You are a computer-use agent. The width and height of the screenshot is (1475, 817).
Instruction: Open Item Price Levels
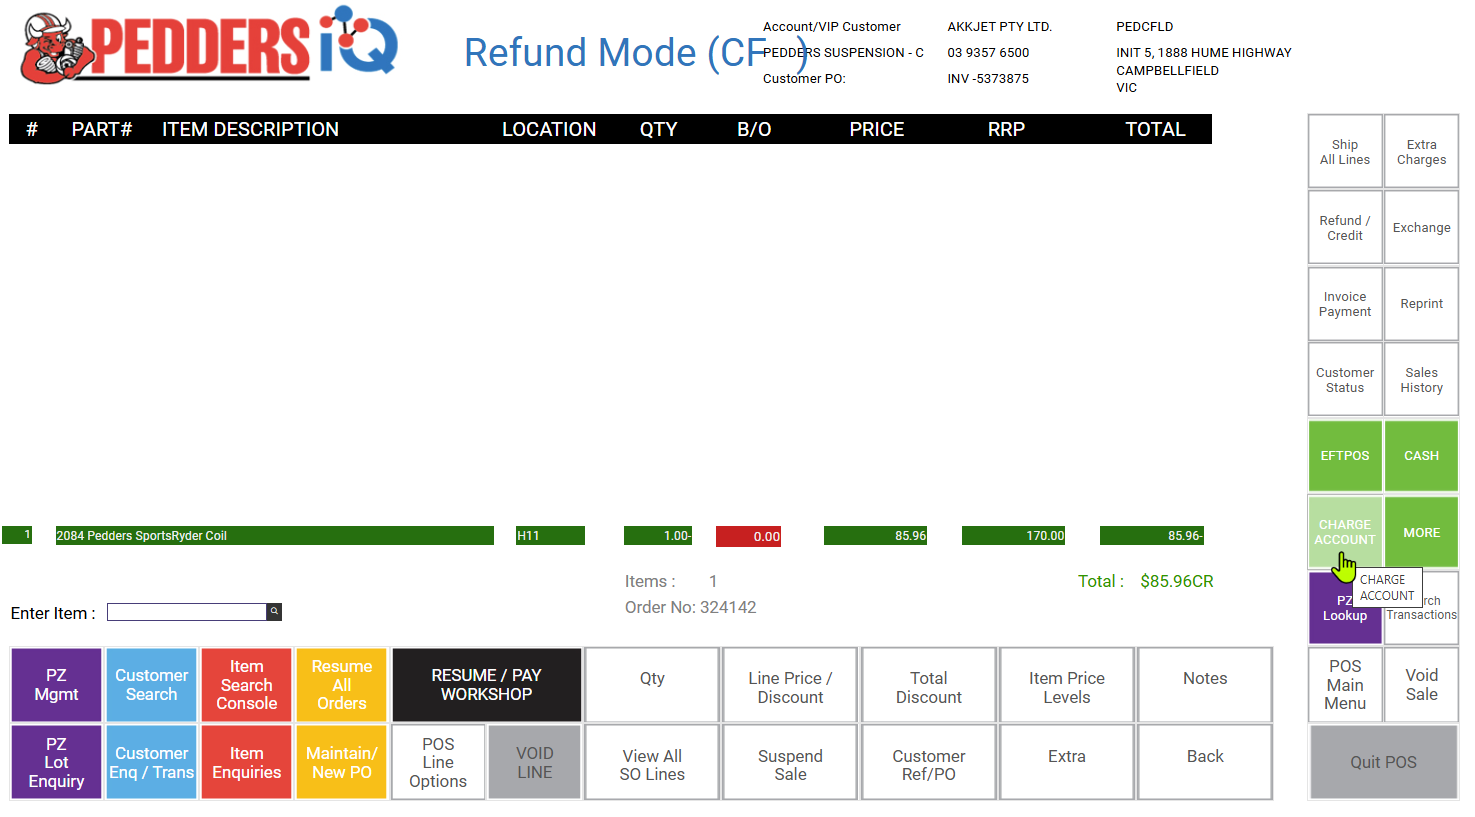click(1067, 685)
